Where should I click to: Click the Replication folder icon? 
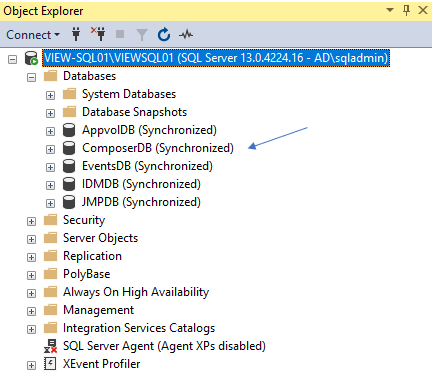click(x=50, y=256)
